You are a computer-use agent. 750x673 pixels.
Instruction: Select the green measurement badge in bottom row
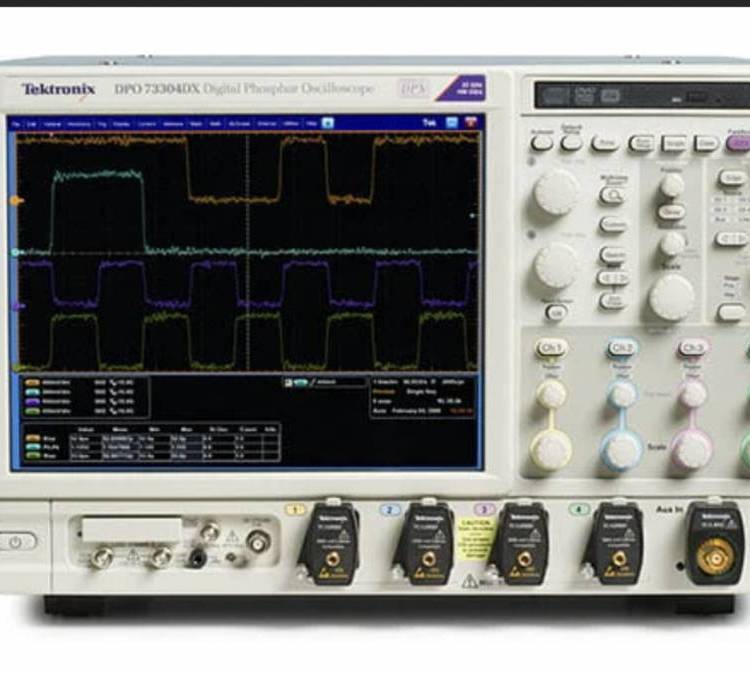(x=33, y=456)
